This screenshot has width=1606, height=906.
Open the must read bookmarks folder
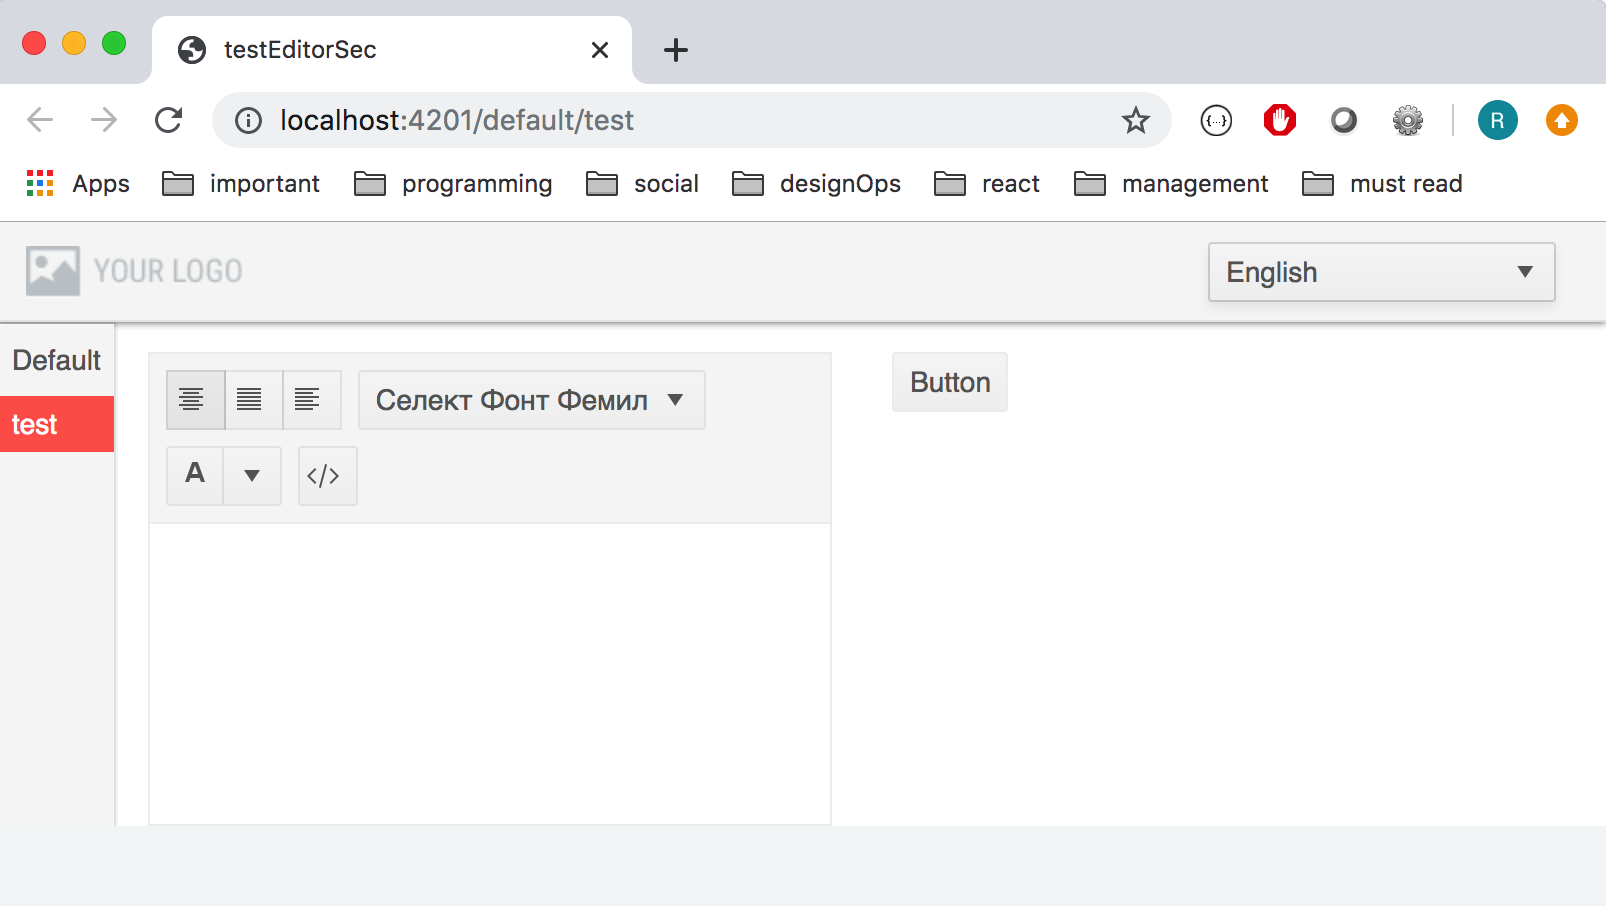click(x=1382, y=184)
